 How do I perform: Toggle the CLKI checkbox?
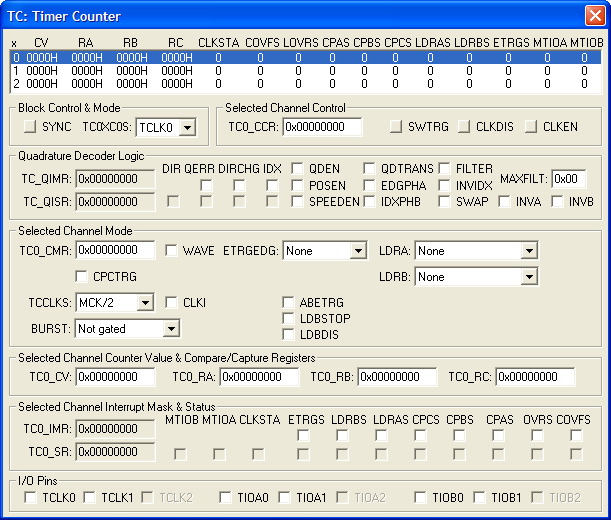click(171, 302)
